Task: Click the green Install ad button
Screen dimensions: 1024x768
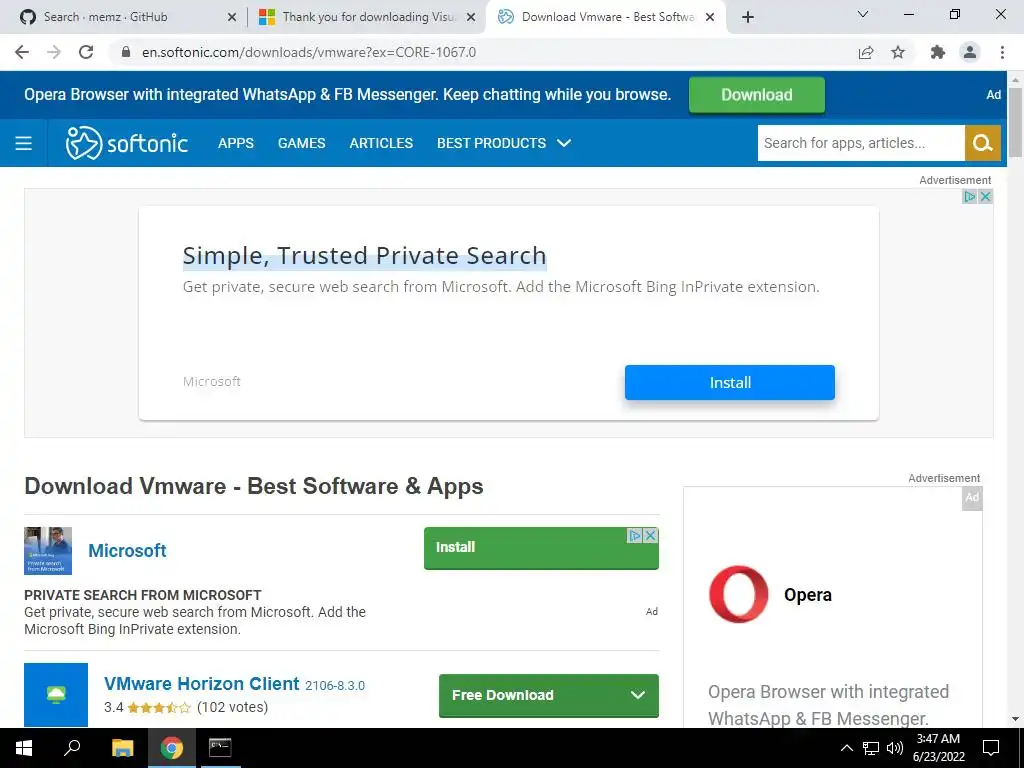Action: click(541, 548)
